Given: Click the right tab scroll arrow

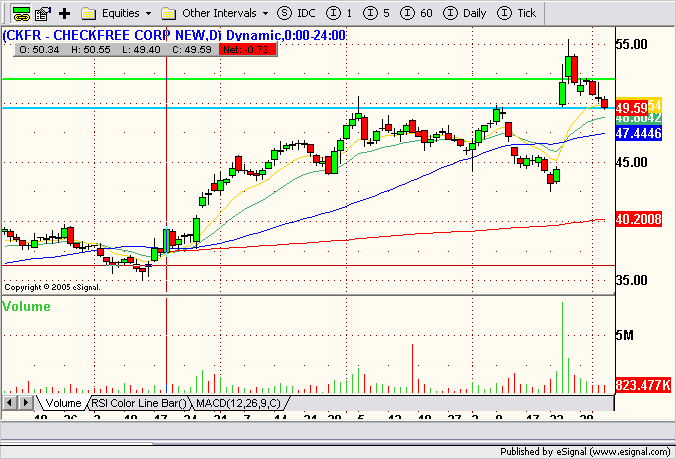Looking at the screenshot, I should [x=26, y=403].
